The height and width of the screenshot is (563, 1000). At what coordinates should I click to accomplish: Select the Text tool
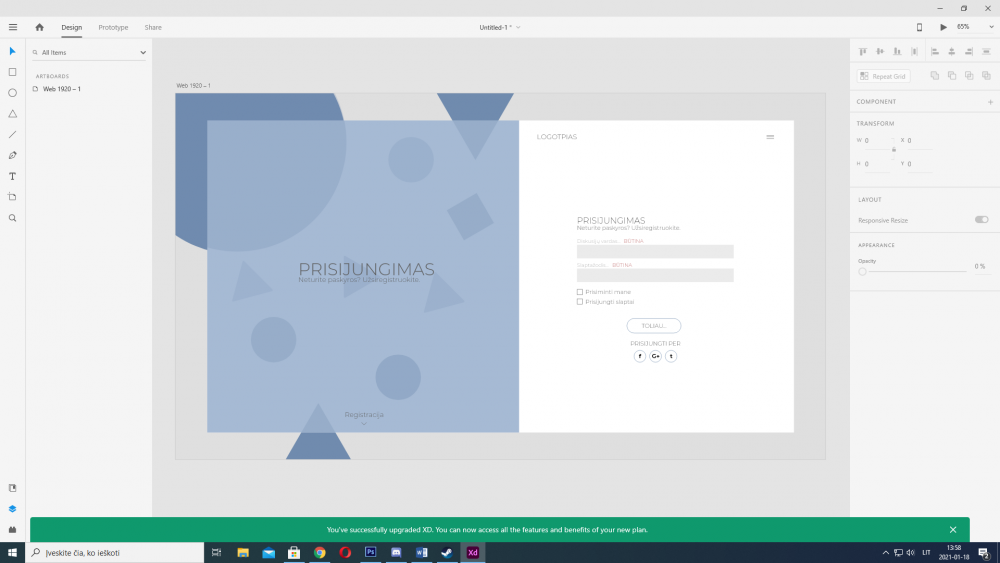[x=12, y=176]
